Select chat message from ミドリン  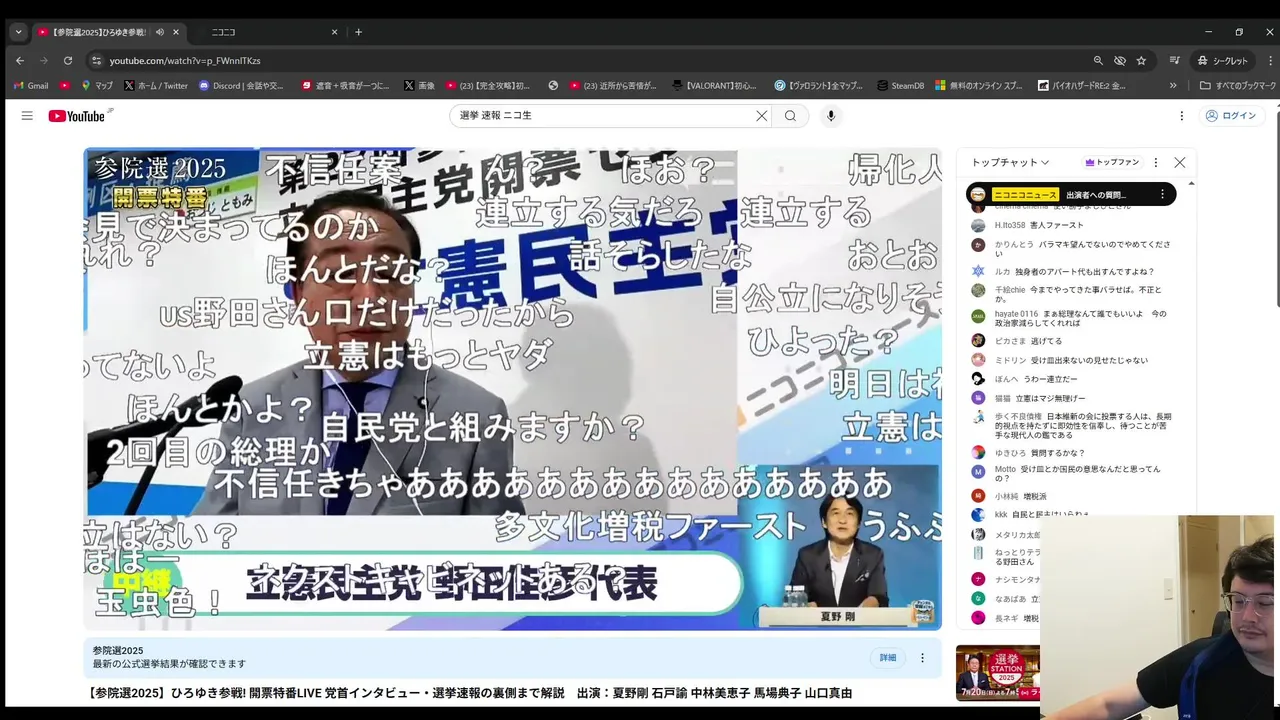pos(1075,360)
